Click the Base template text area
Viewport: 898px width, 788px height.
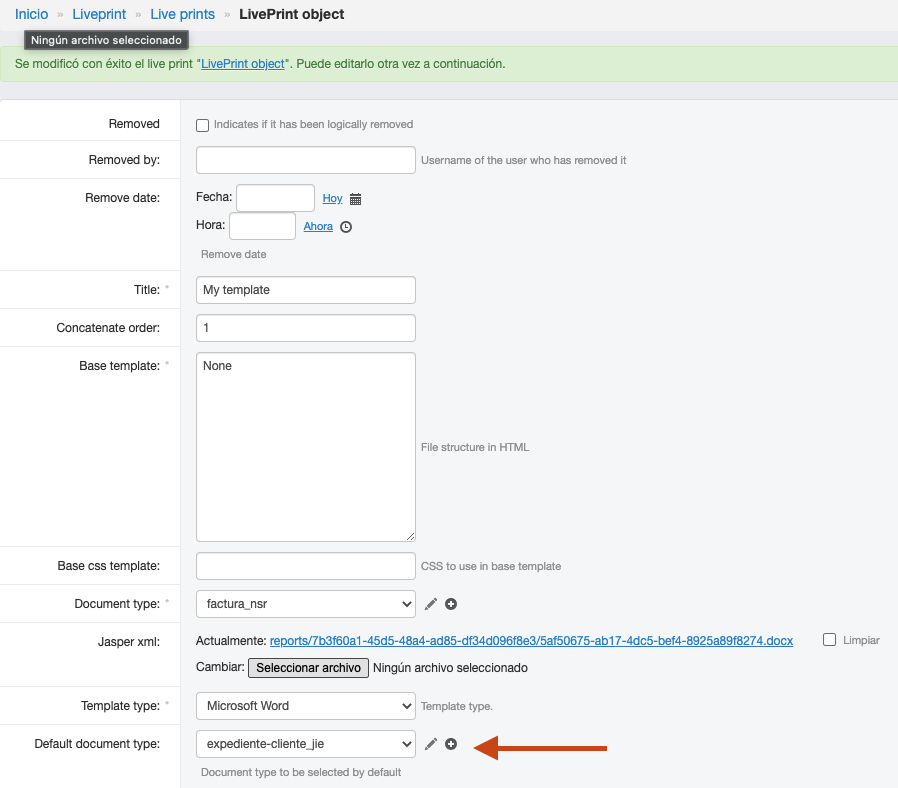306,447
